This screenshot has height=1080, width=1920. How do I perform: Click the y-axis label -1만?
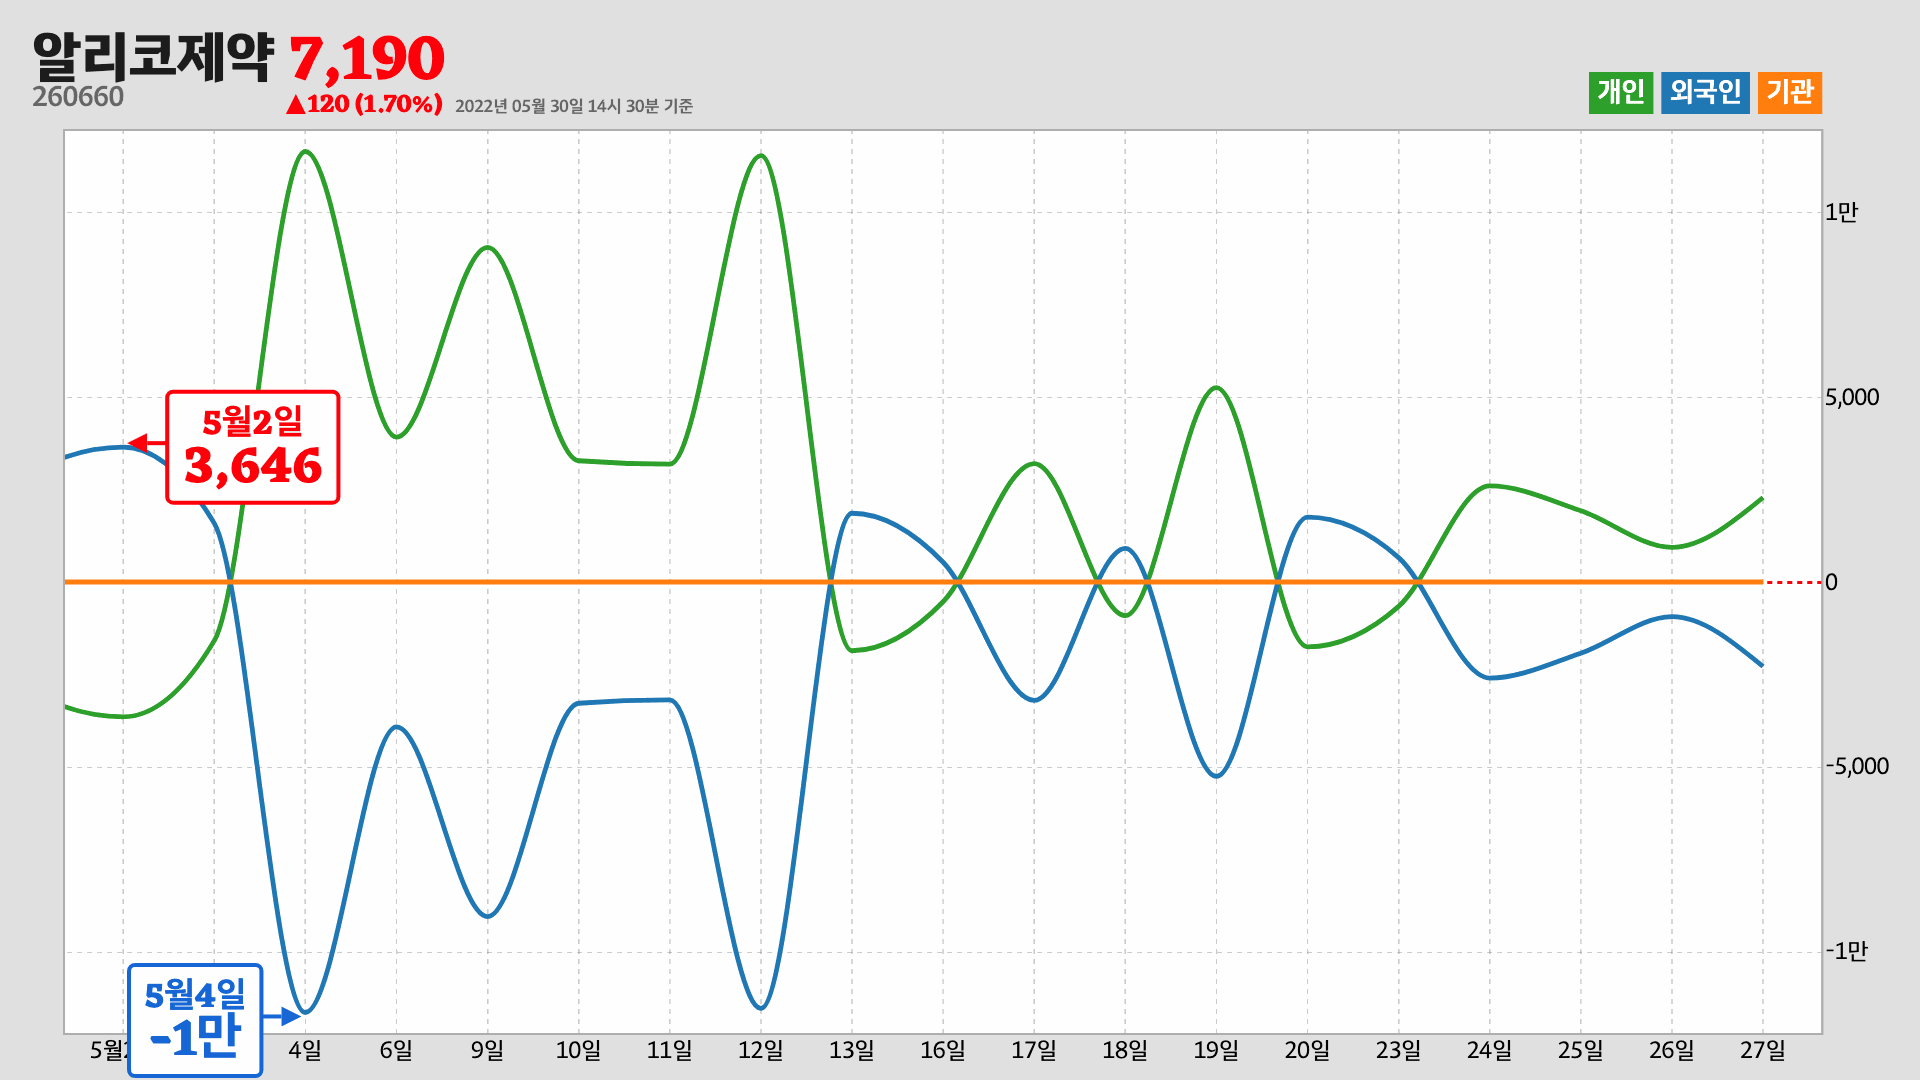point(1846,951)
